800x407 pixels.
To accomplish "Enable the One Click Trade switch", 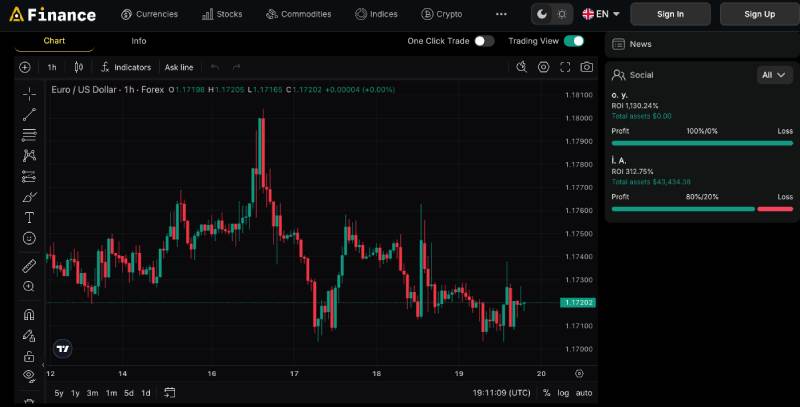I will [484, 41].
